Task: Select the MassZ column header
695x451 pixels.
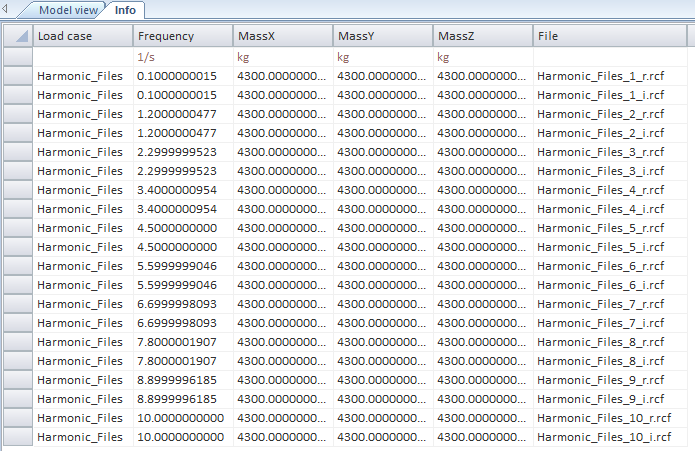Action: 482,36
